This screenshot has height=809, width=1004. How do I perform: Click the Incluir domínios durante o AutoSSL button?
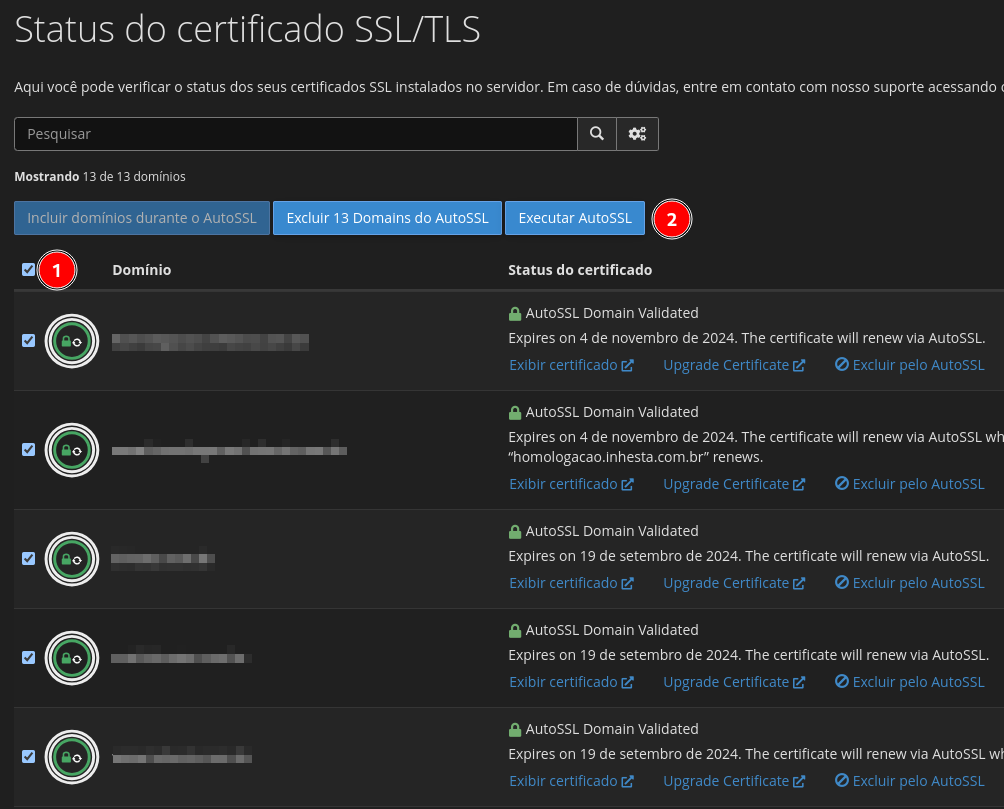(x=142, y=218)
